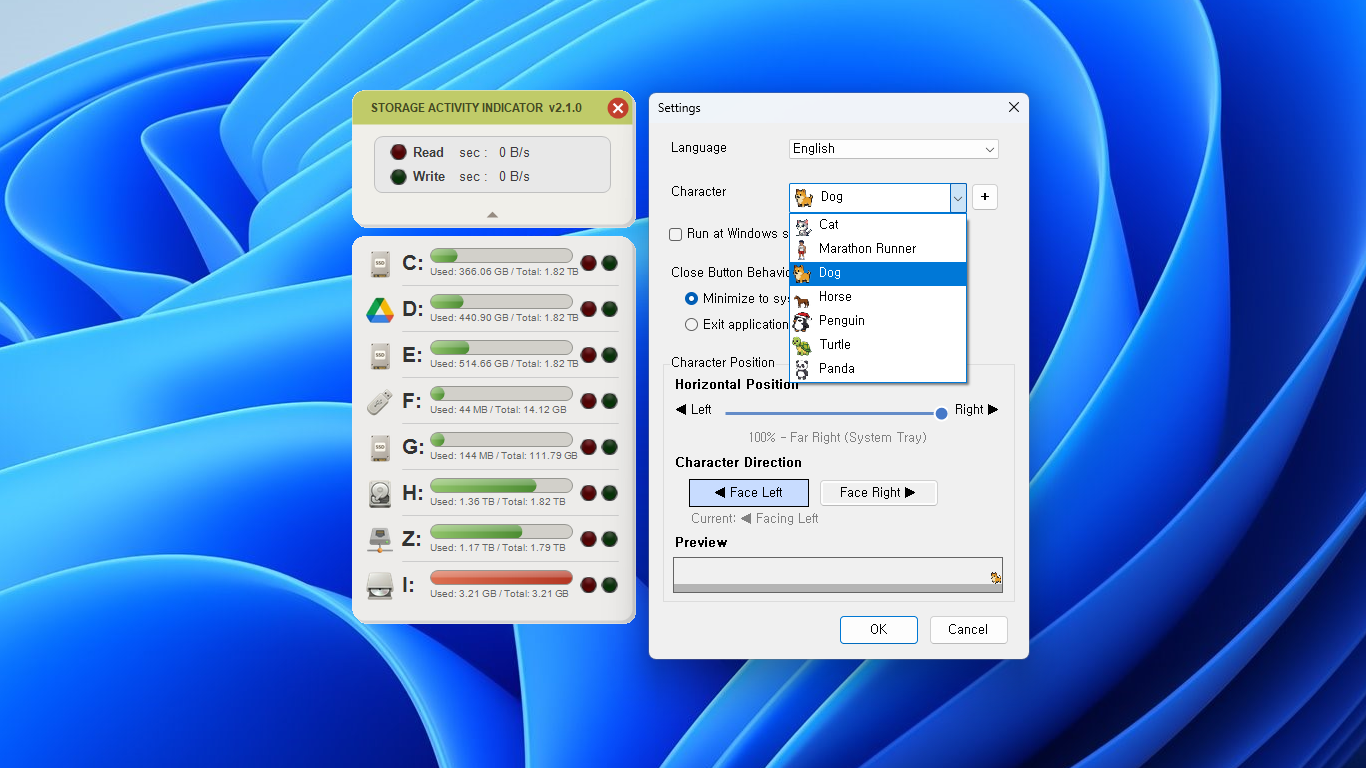Click the 'Used: 440.90 GB / Total: 1.82 TB' text
The width and height of the screenshot is (1366, 768).
[x=504, y=318]
